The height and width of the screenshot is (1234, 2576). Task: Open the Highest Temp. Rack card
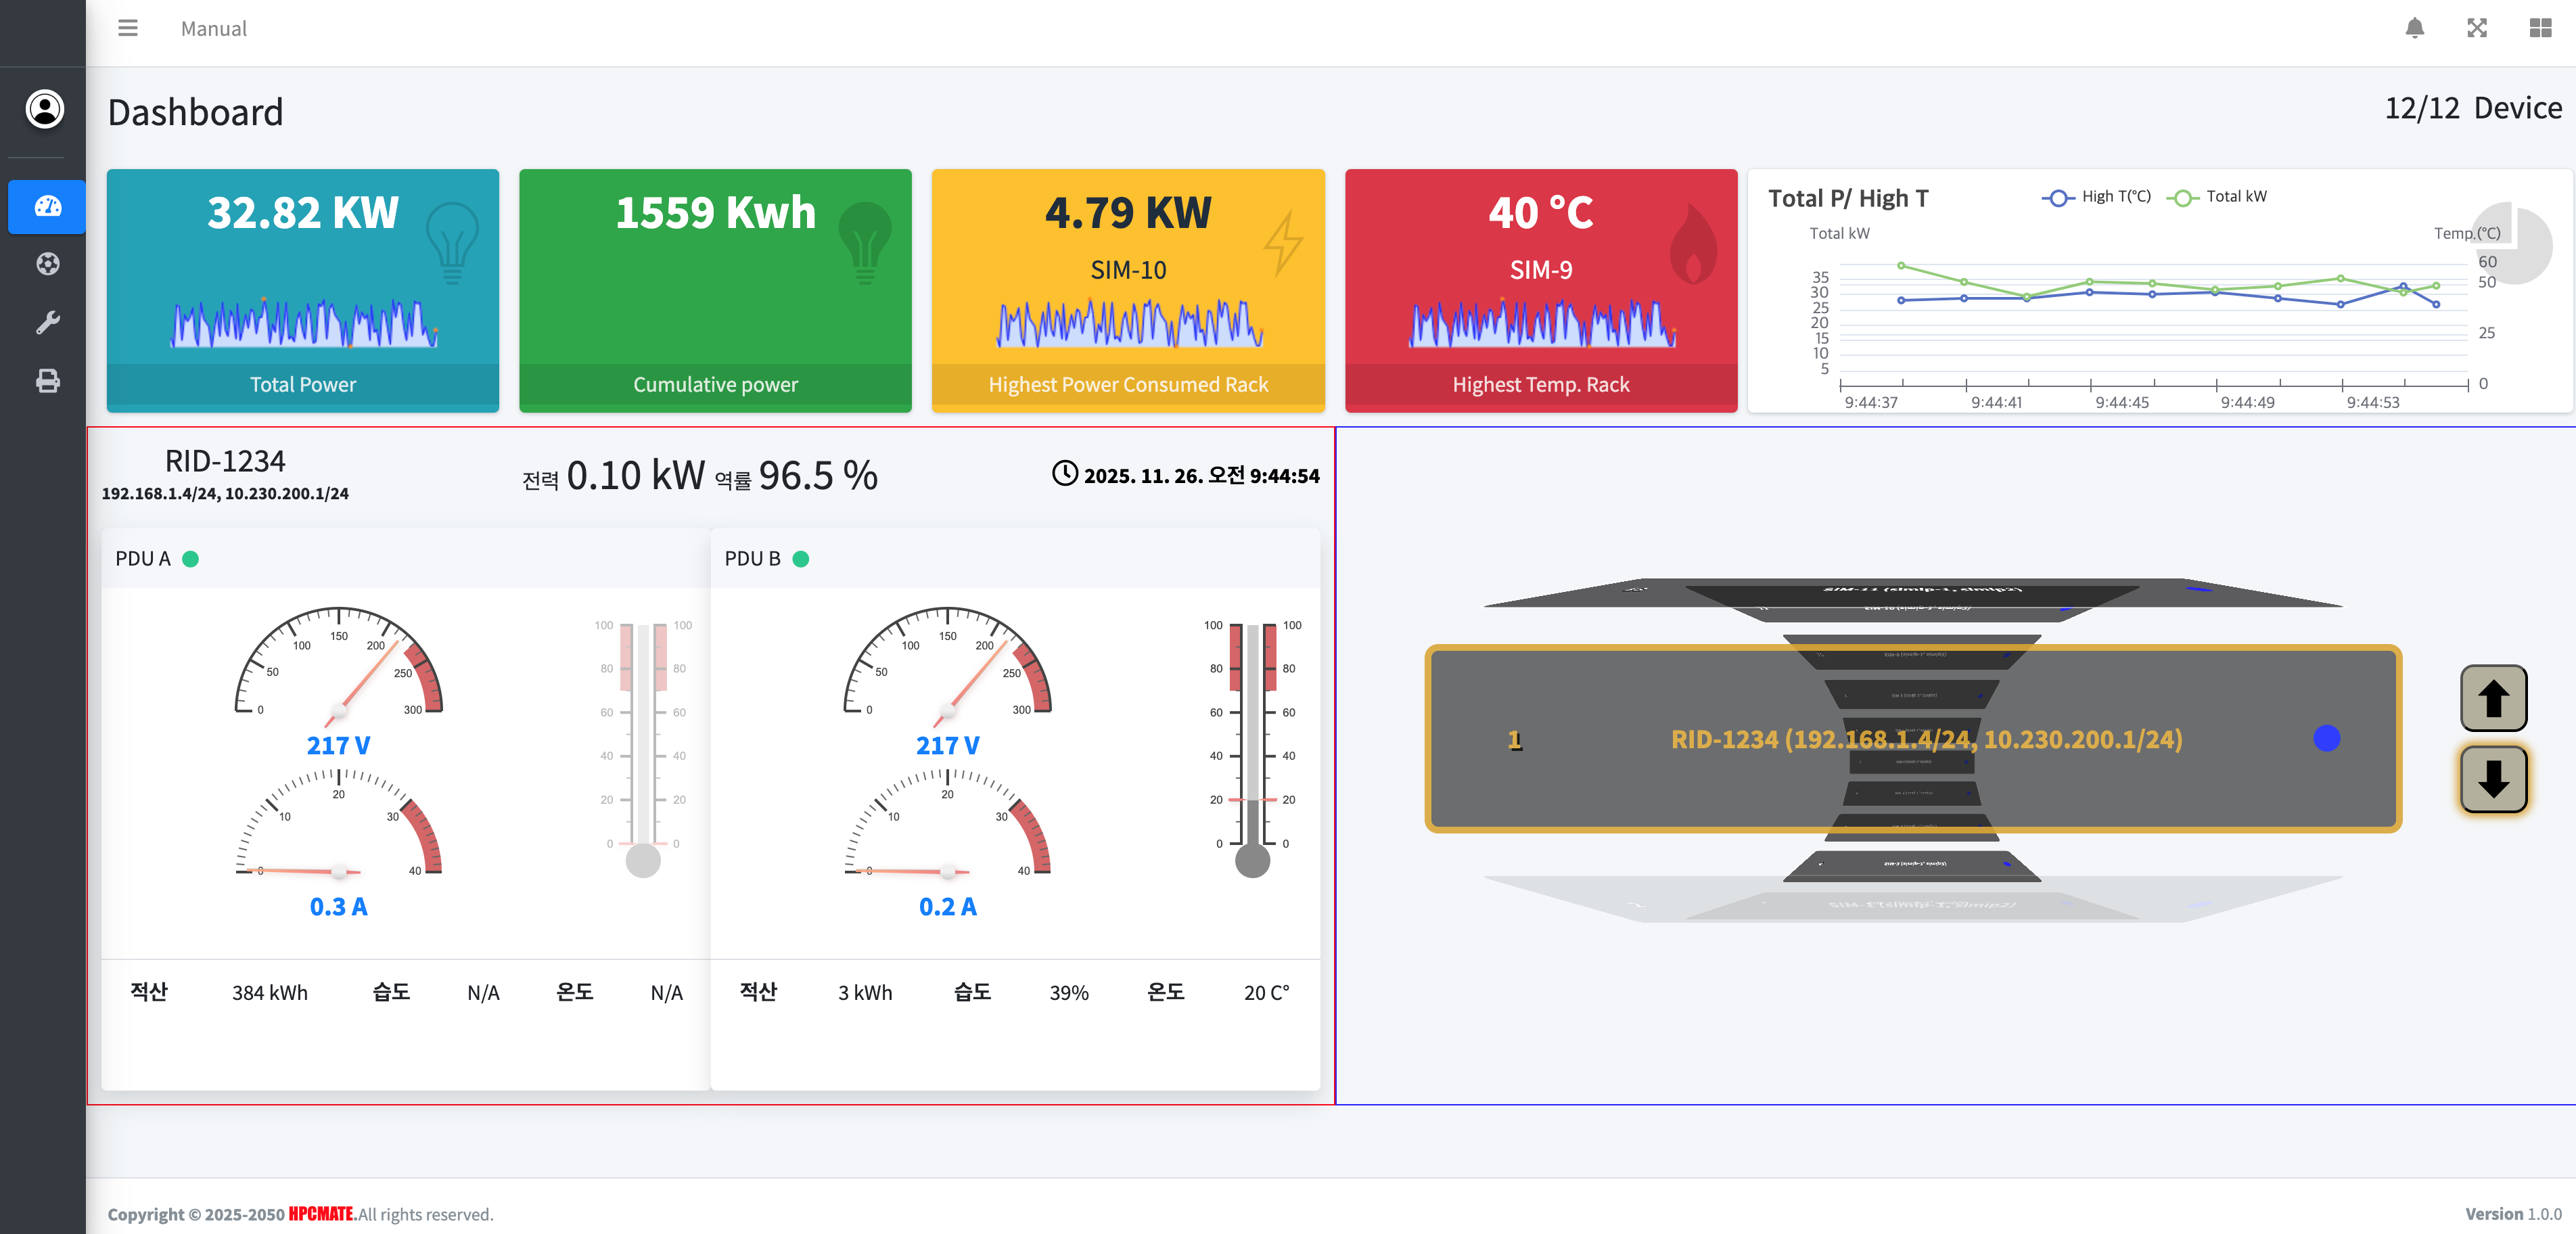click(x=1540, y=290)
